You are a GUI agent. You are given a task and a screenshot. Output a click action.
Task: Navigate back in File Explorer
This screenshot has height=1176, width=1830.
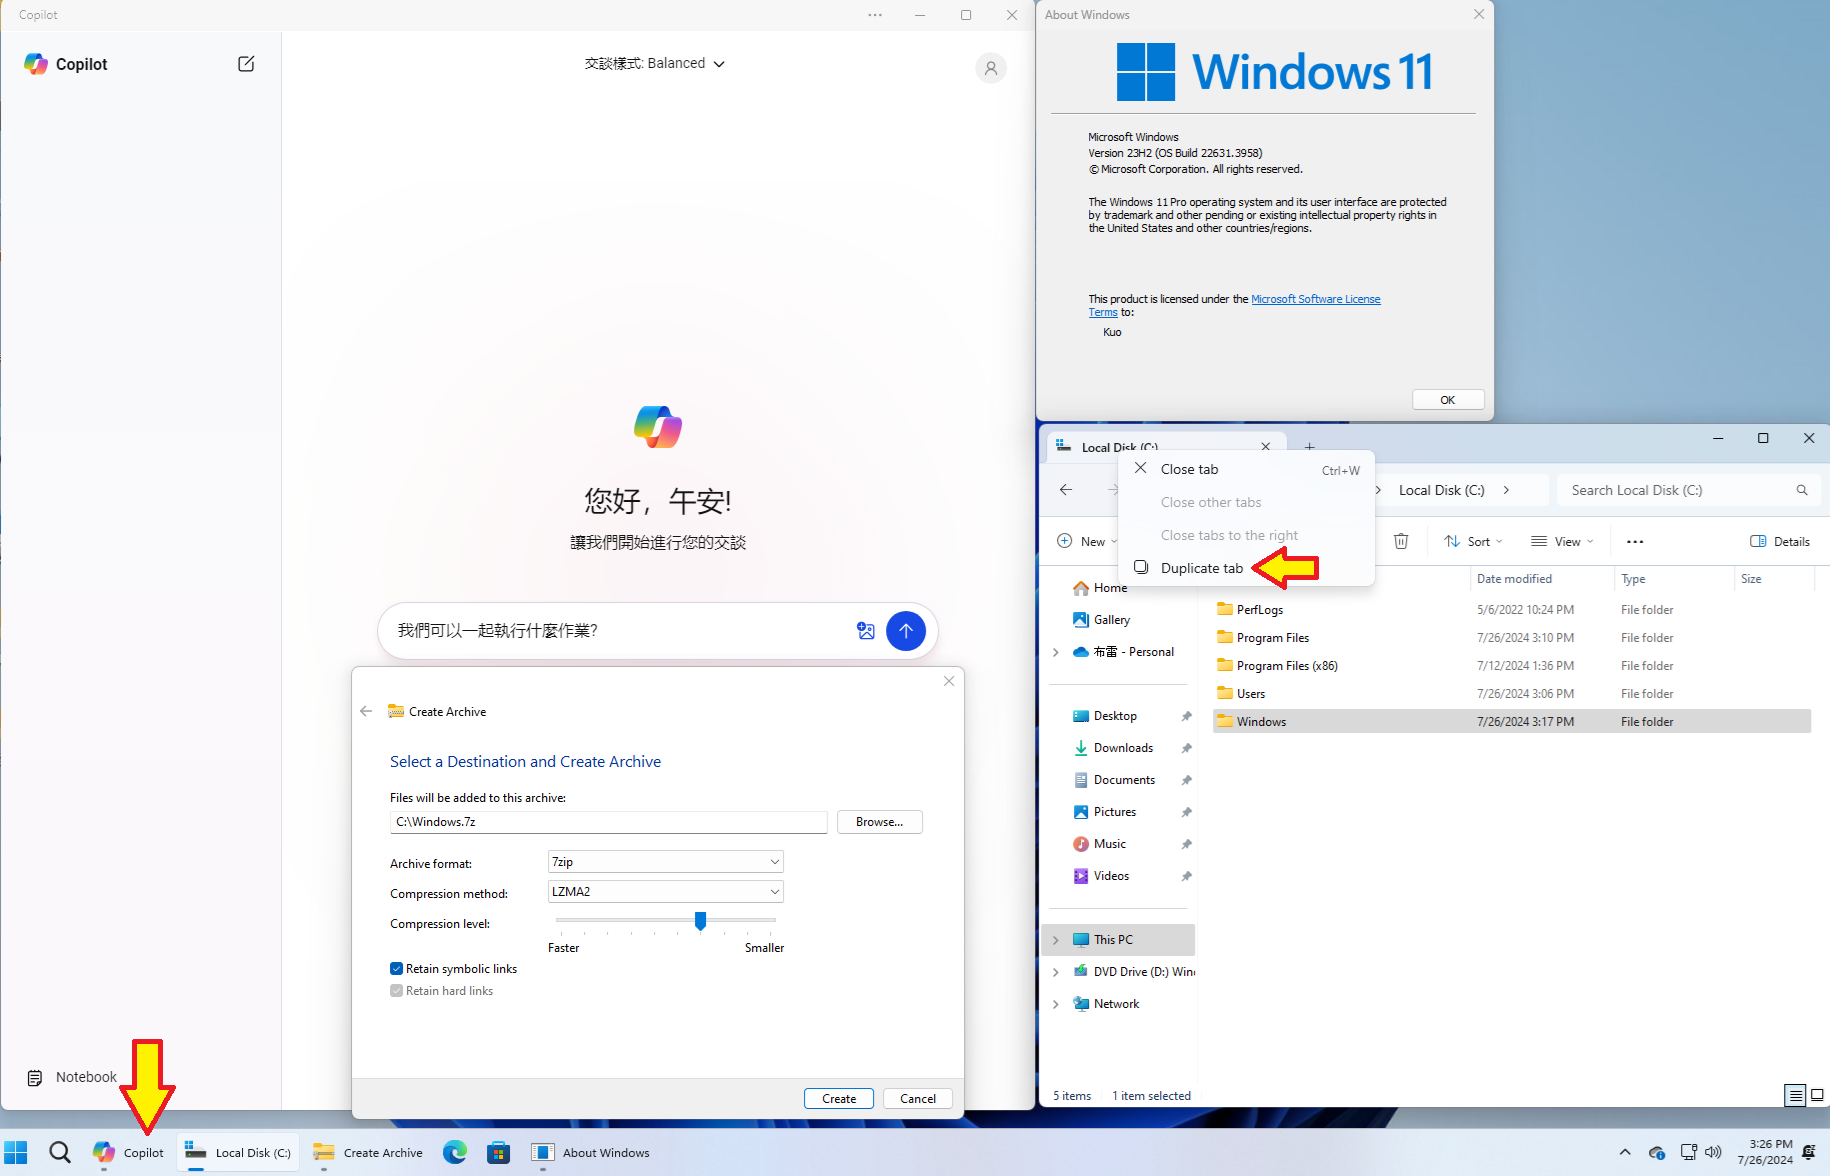1066,490
